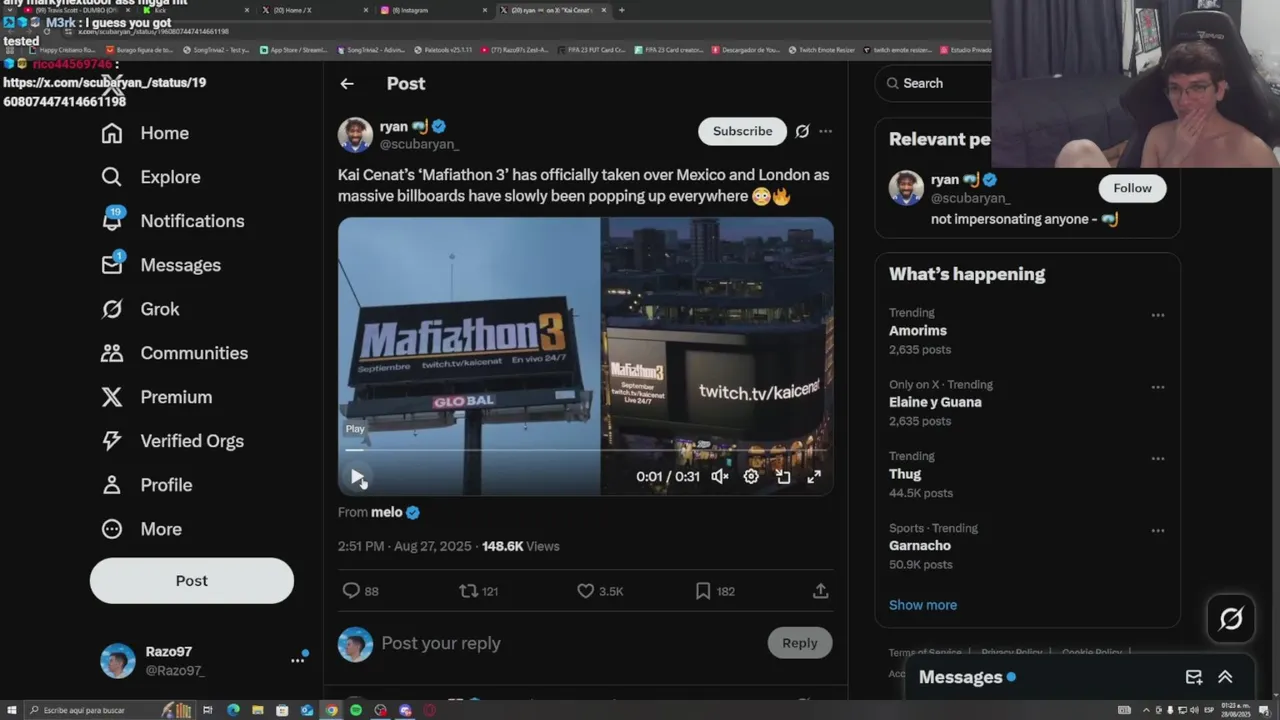Open options for Amorims trend
The image size is (1280, 720).
[x=1158, y=315]
